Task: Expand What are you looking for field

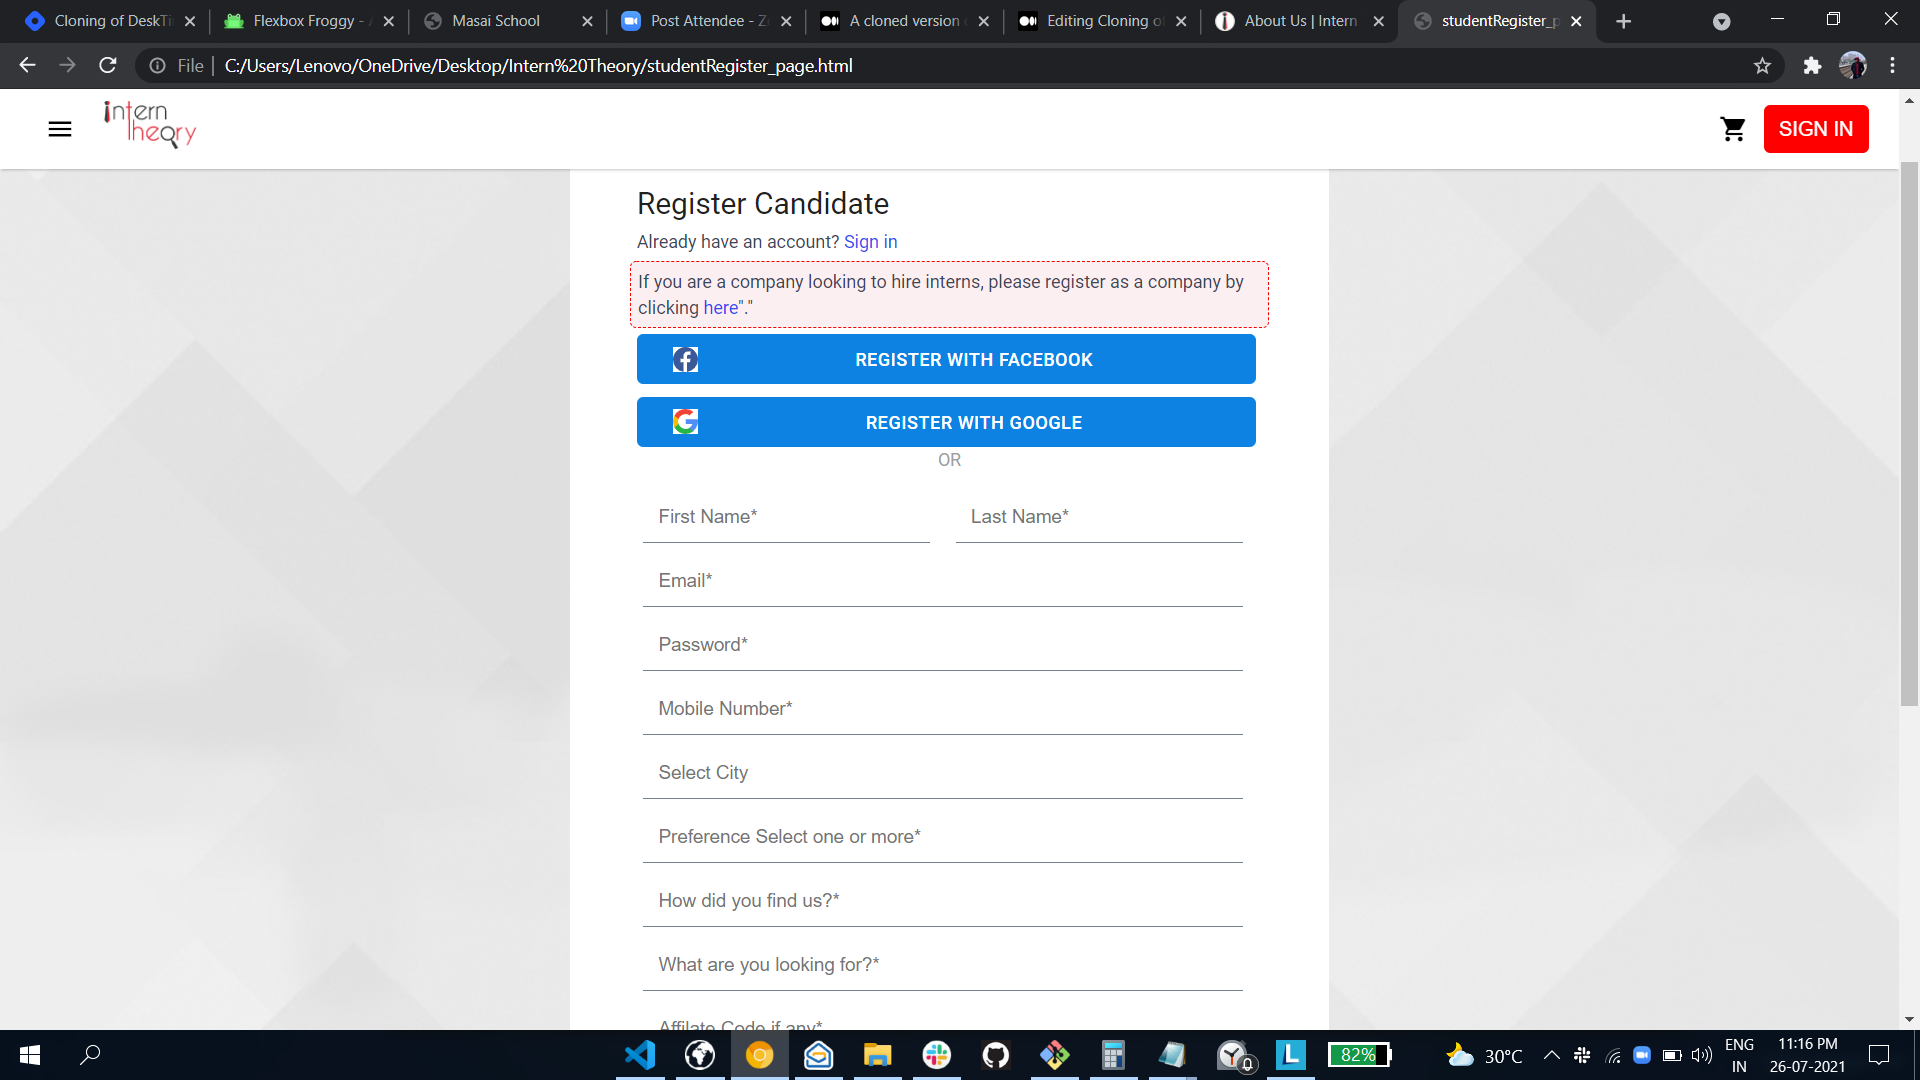Action: coord(942,965)
